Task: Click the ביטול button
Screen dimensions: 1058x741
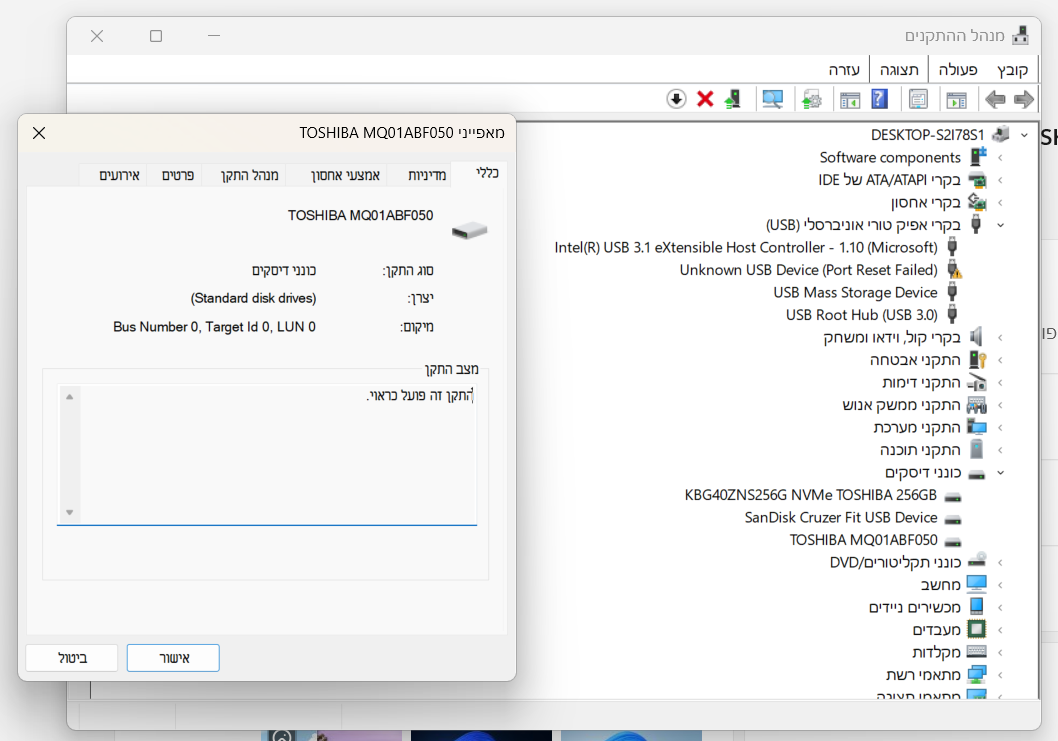Action: coord(72,658)
